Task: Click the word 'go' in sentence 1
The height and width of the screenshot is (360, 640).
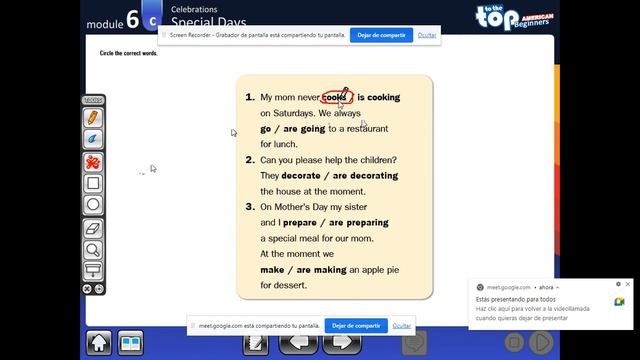Action: coord(266,129)
